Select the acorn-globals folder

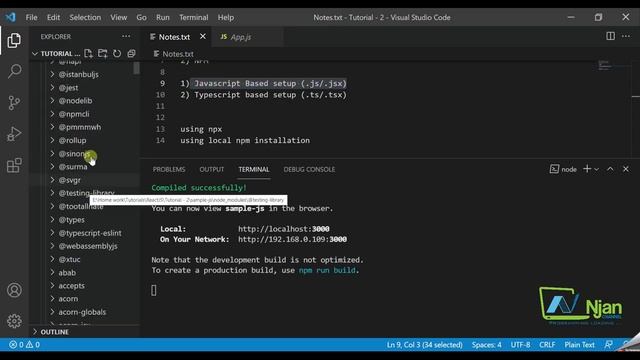(x=82, y=312)
